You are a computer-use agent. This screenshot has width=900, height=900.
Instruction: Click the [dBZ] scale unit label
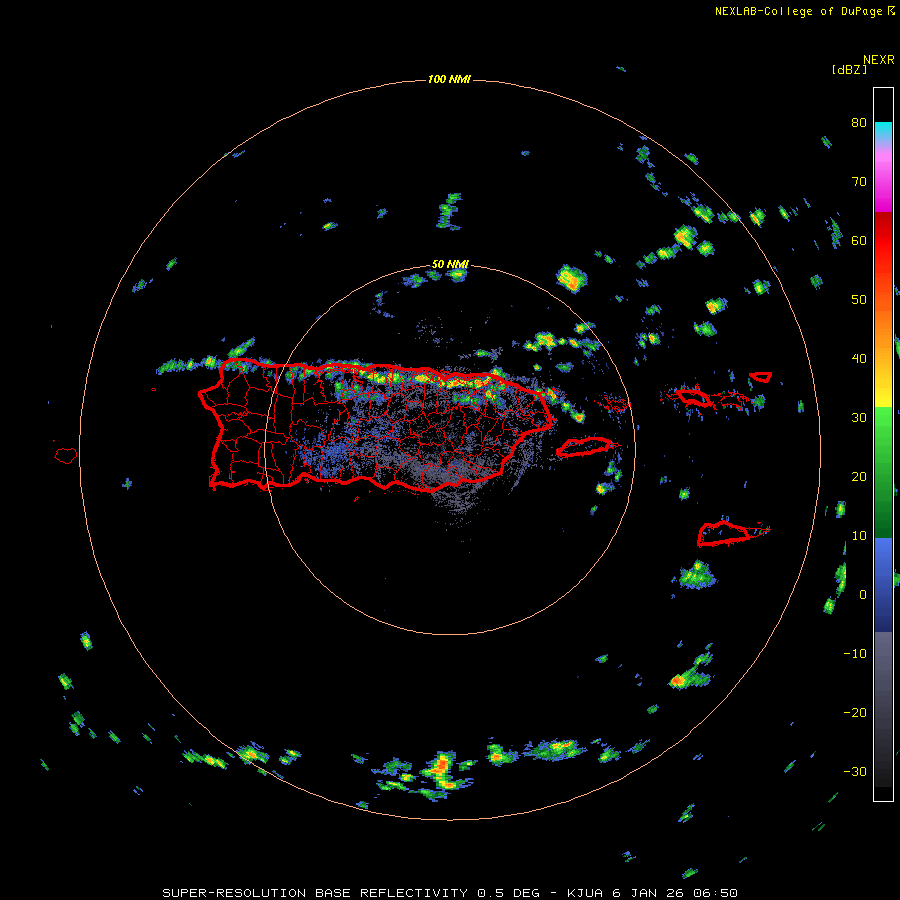[849, 70]
